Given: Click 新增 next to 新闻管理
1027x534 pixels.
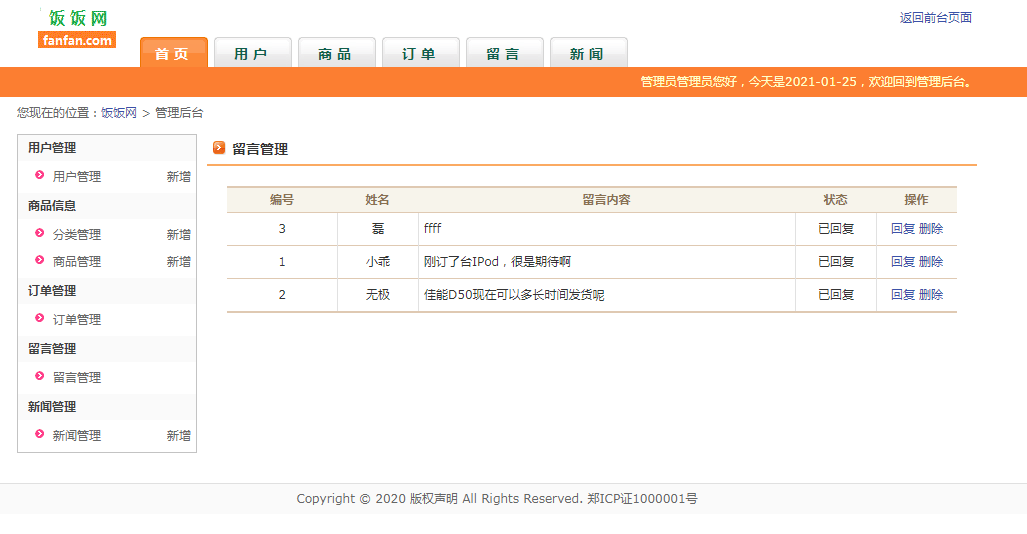Looking at the screenshot, I should [x=178, y=436].
